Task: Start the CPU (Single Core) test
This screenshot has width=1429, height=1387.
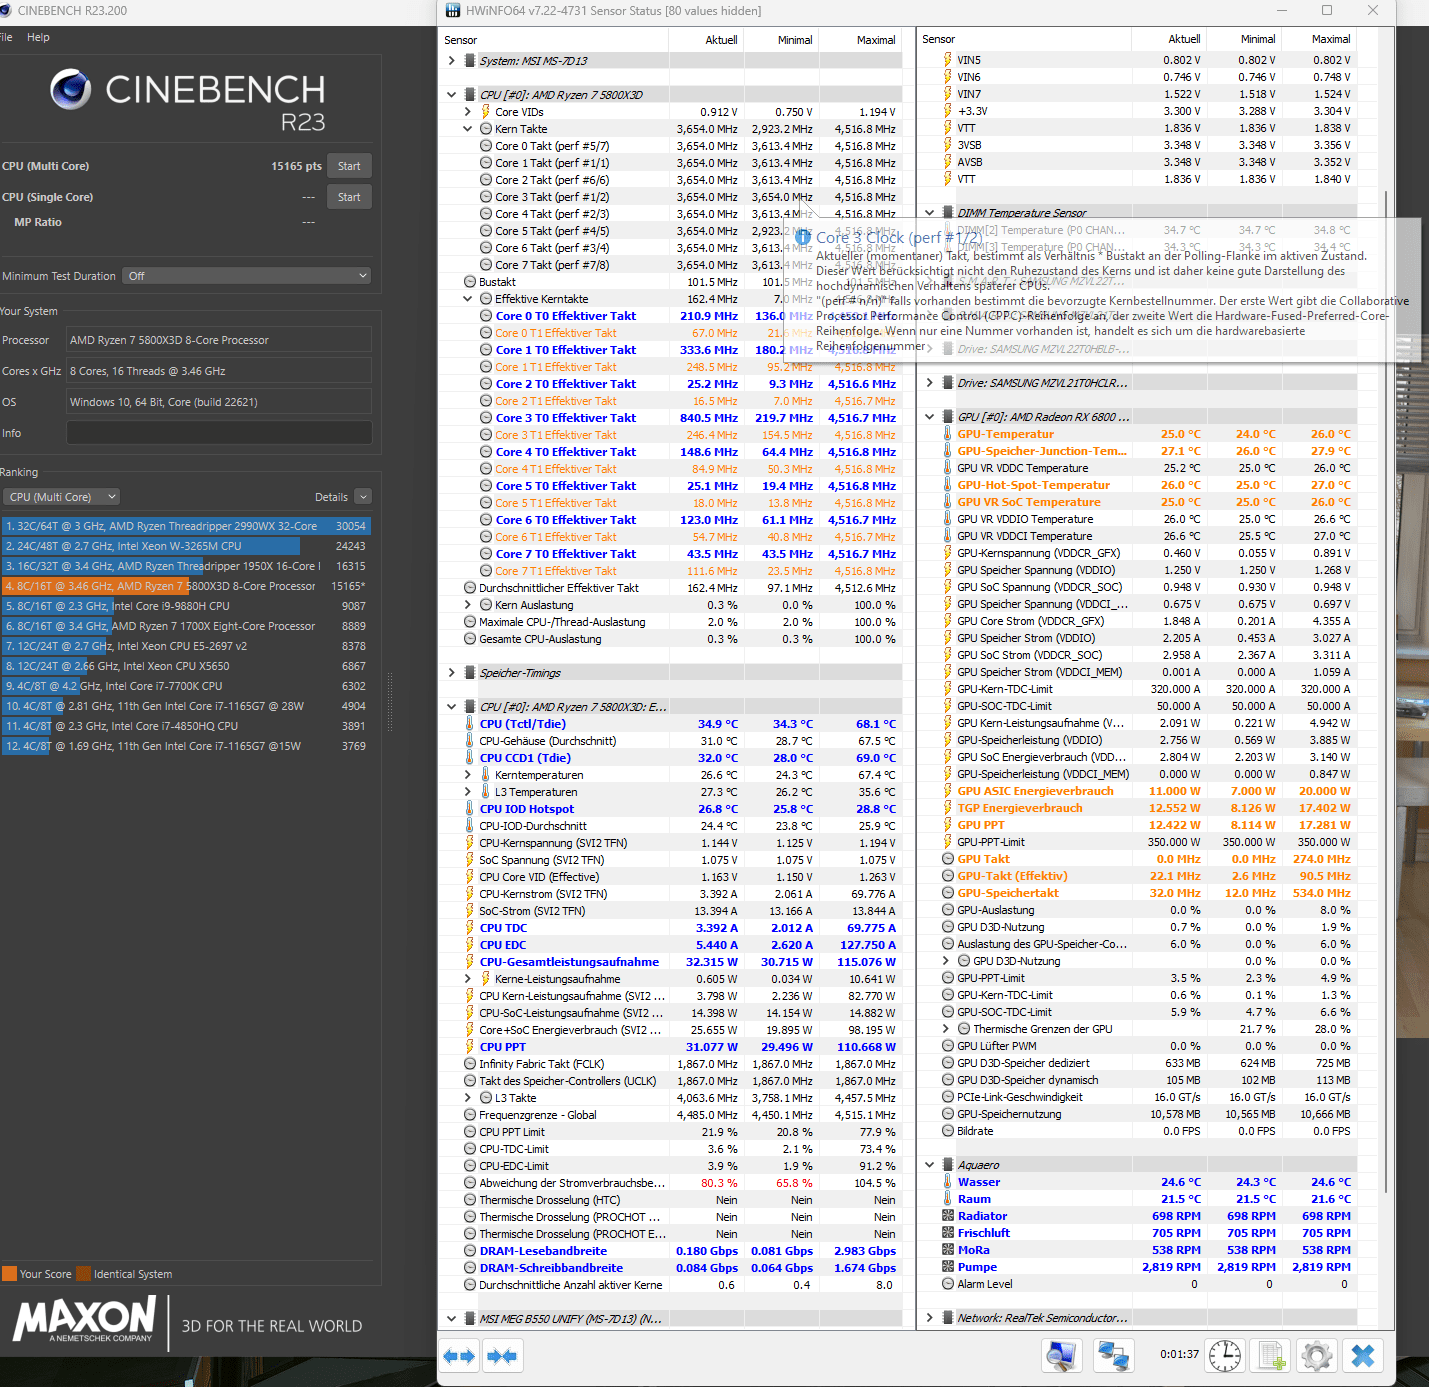Action: coord(349,197)
